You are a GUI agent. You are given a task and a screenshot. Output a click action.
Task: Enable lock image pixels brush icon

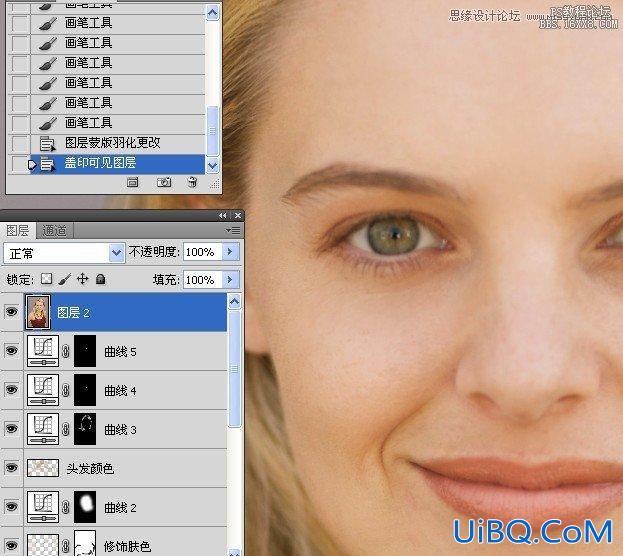(x=64, y=279)
